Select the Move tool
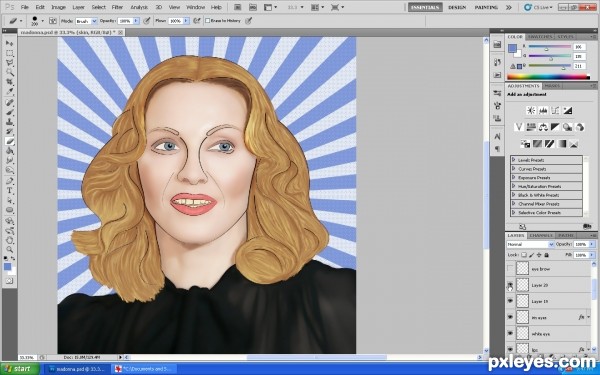This screenshot has height=375, width=600. [10, 43]
